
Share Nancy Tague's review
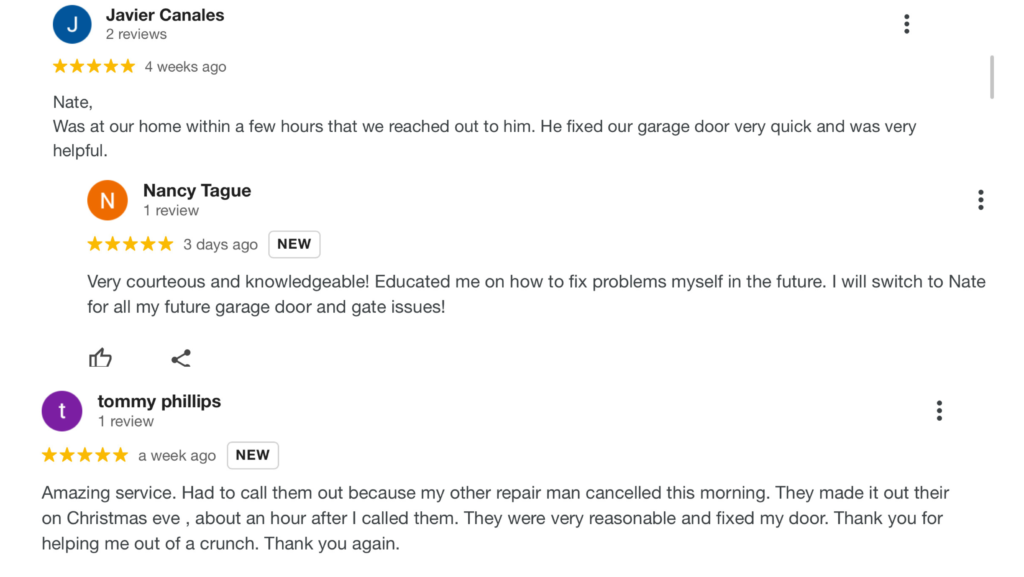click(x=181, y=358)
